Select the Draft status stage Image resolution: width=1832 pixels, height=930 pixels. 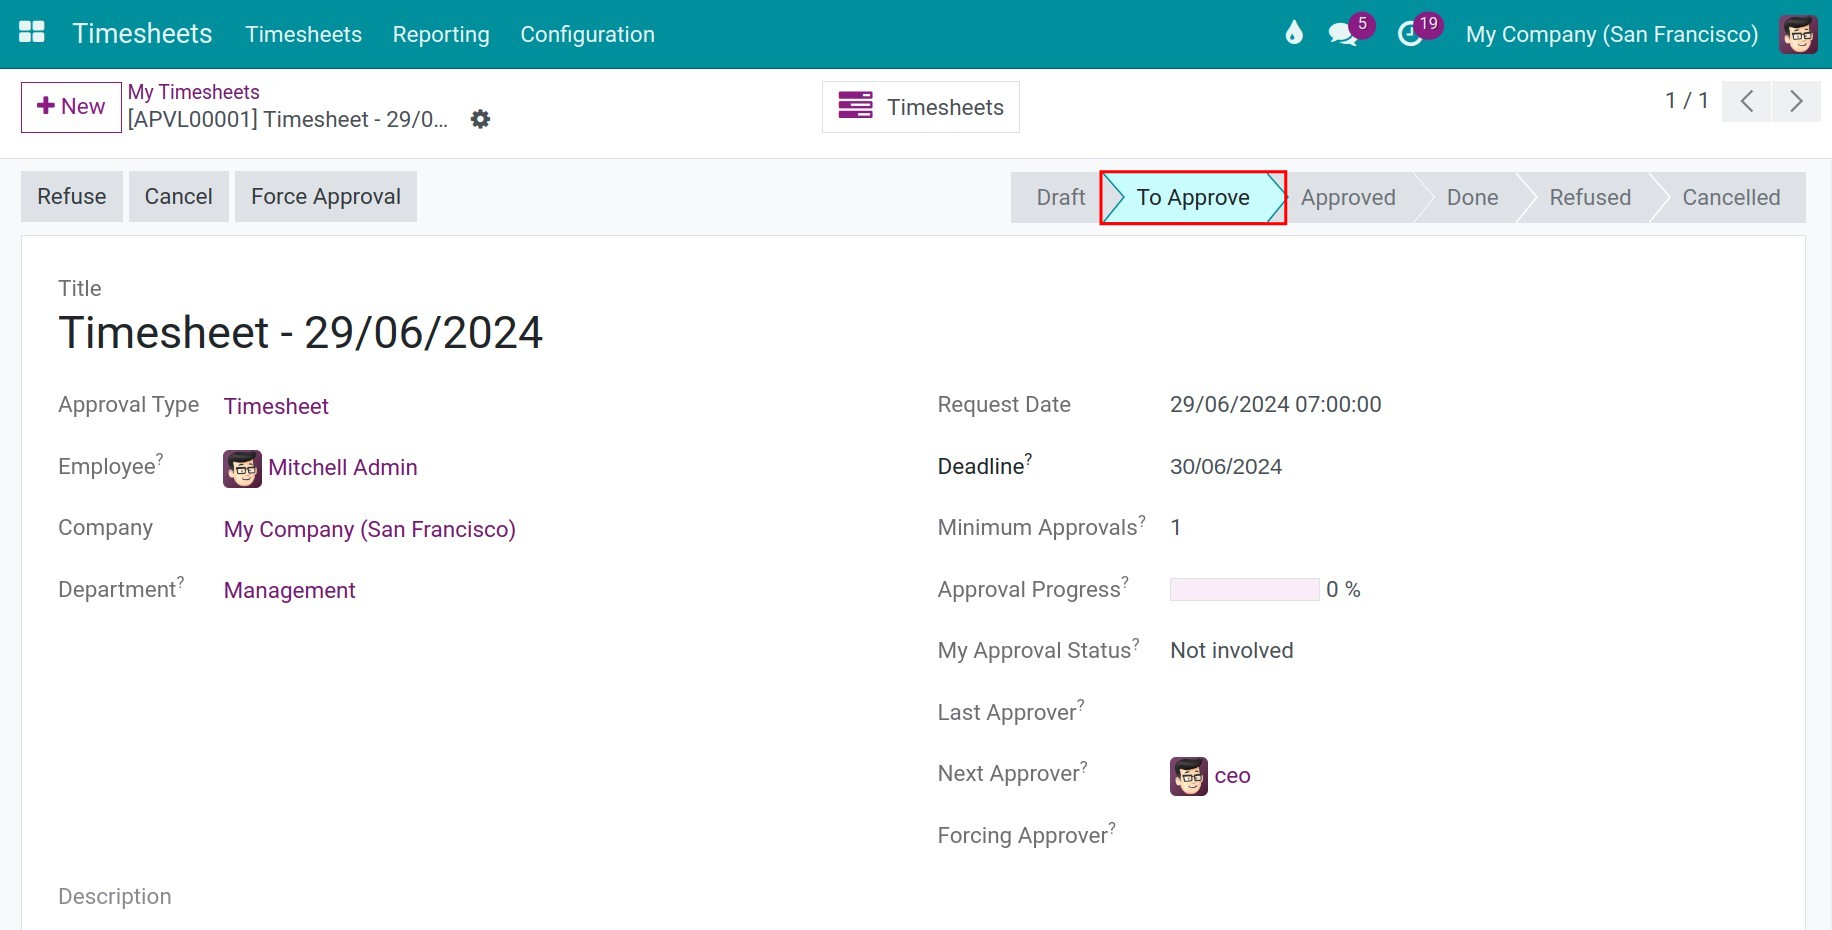click(1060, 197)
